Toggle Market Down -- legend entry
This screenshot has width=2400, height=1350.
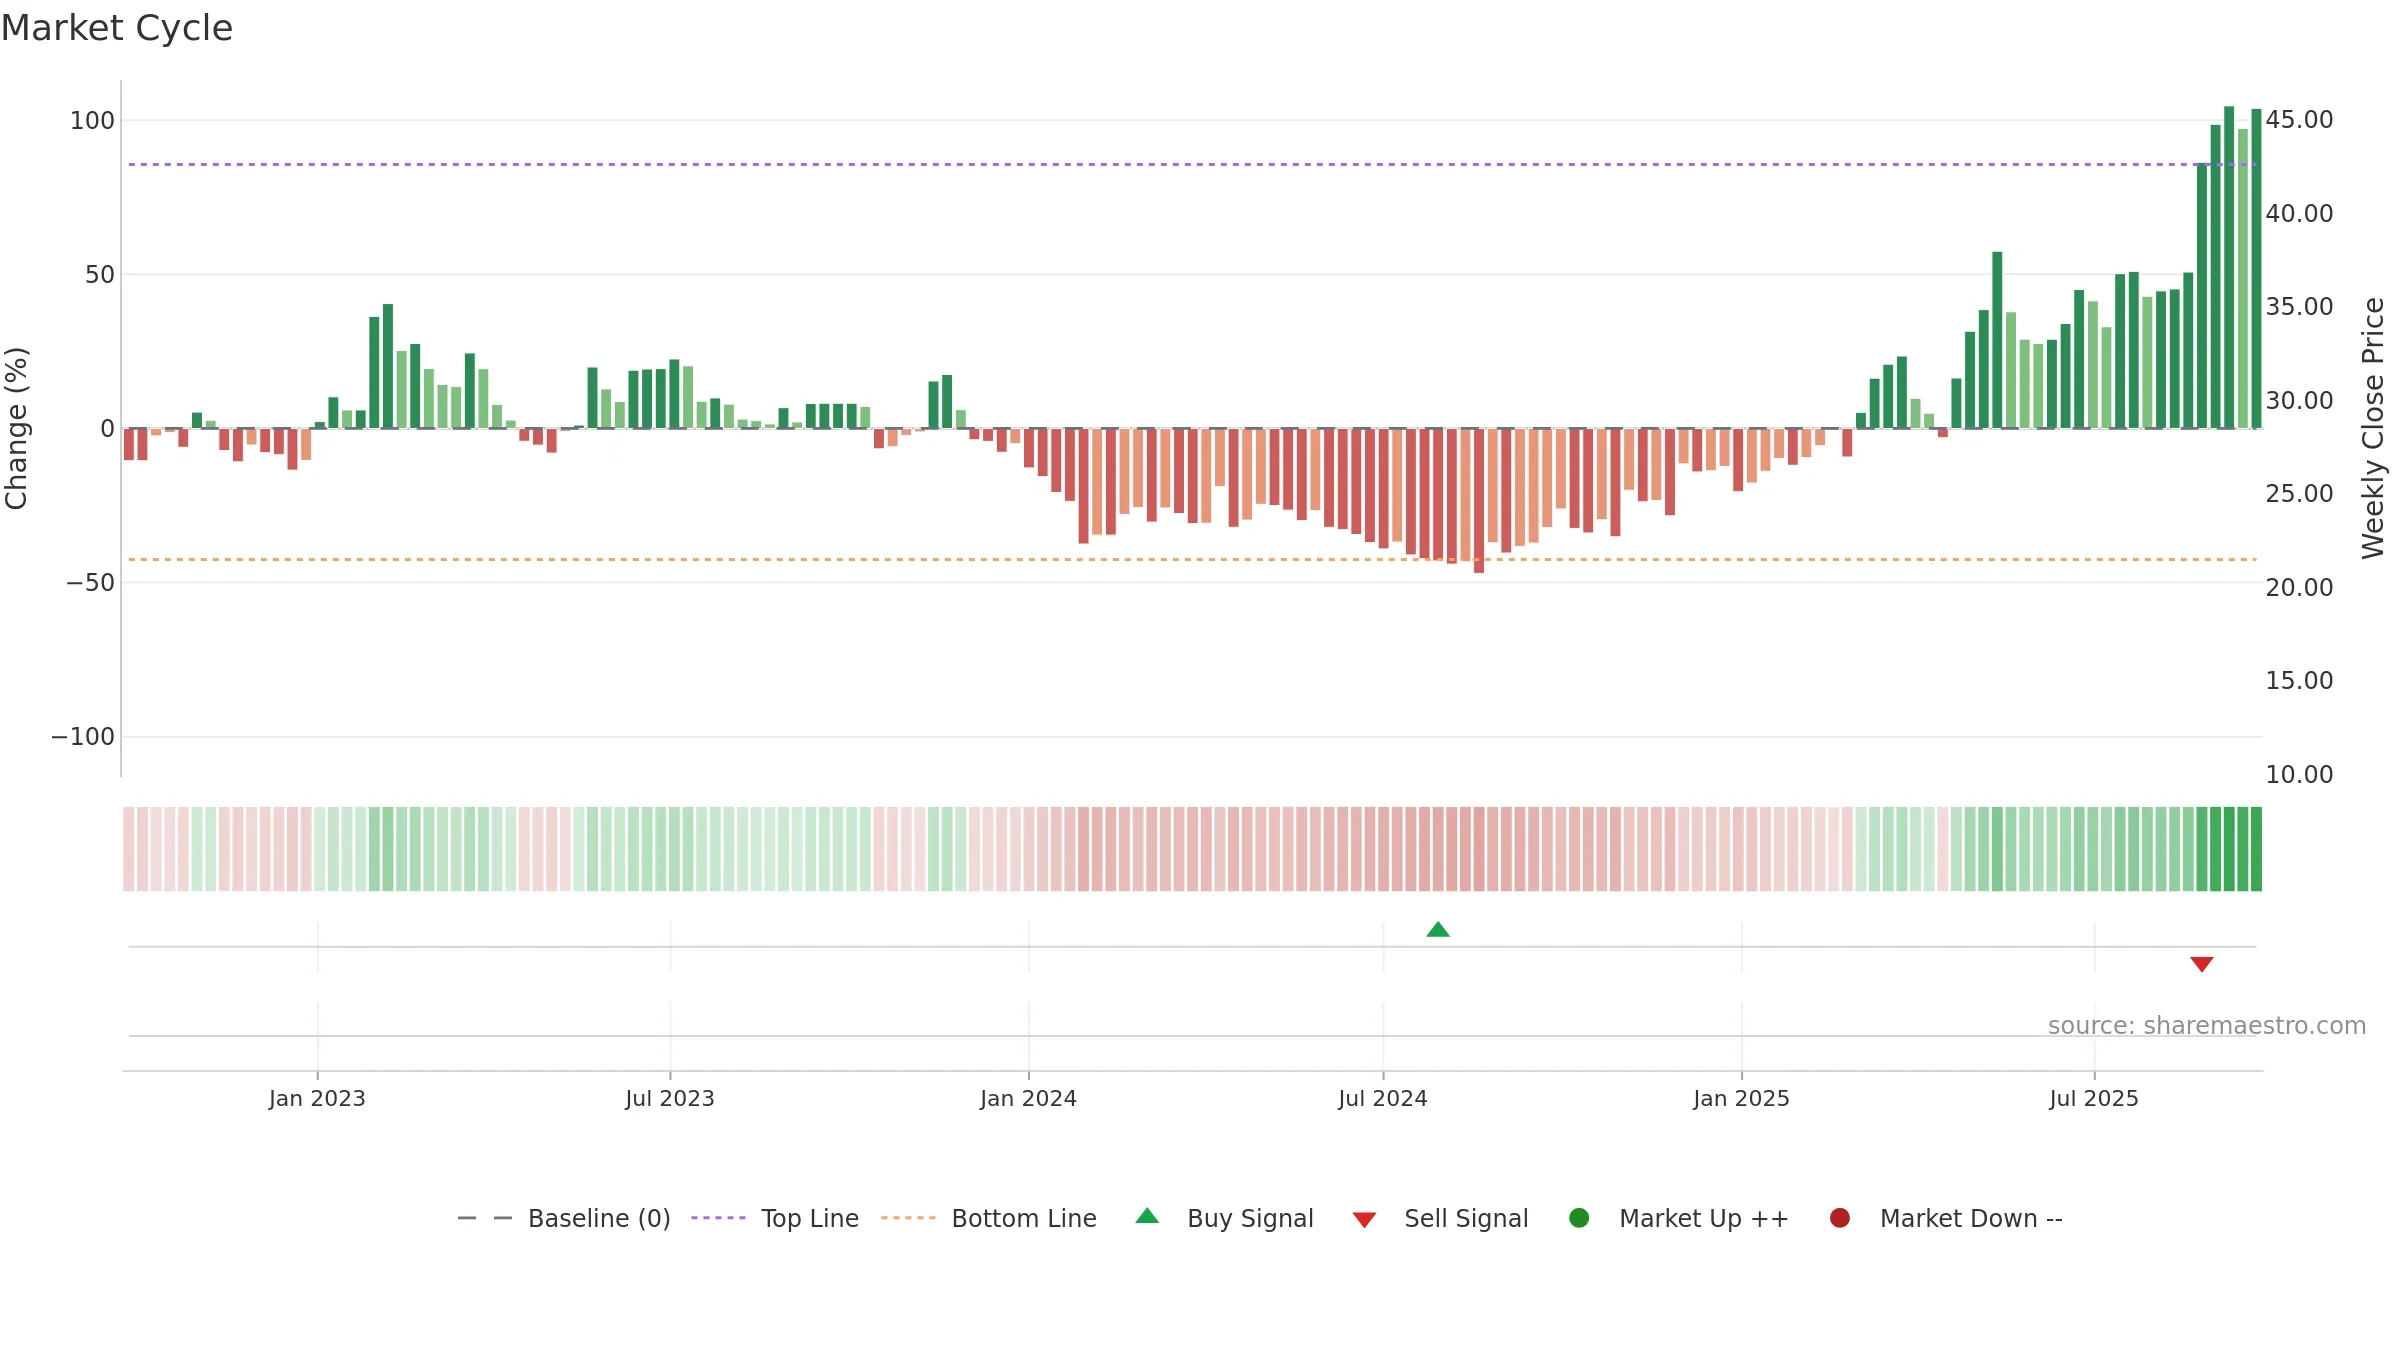point(1946,1218)
